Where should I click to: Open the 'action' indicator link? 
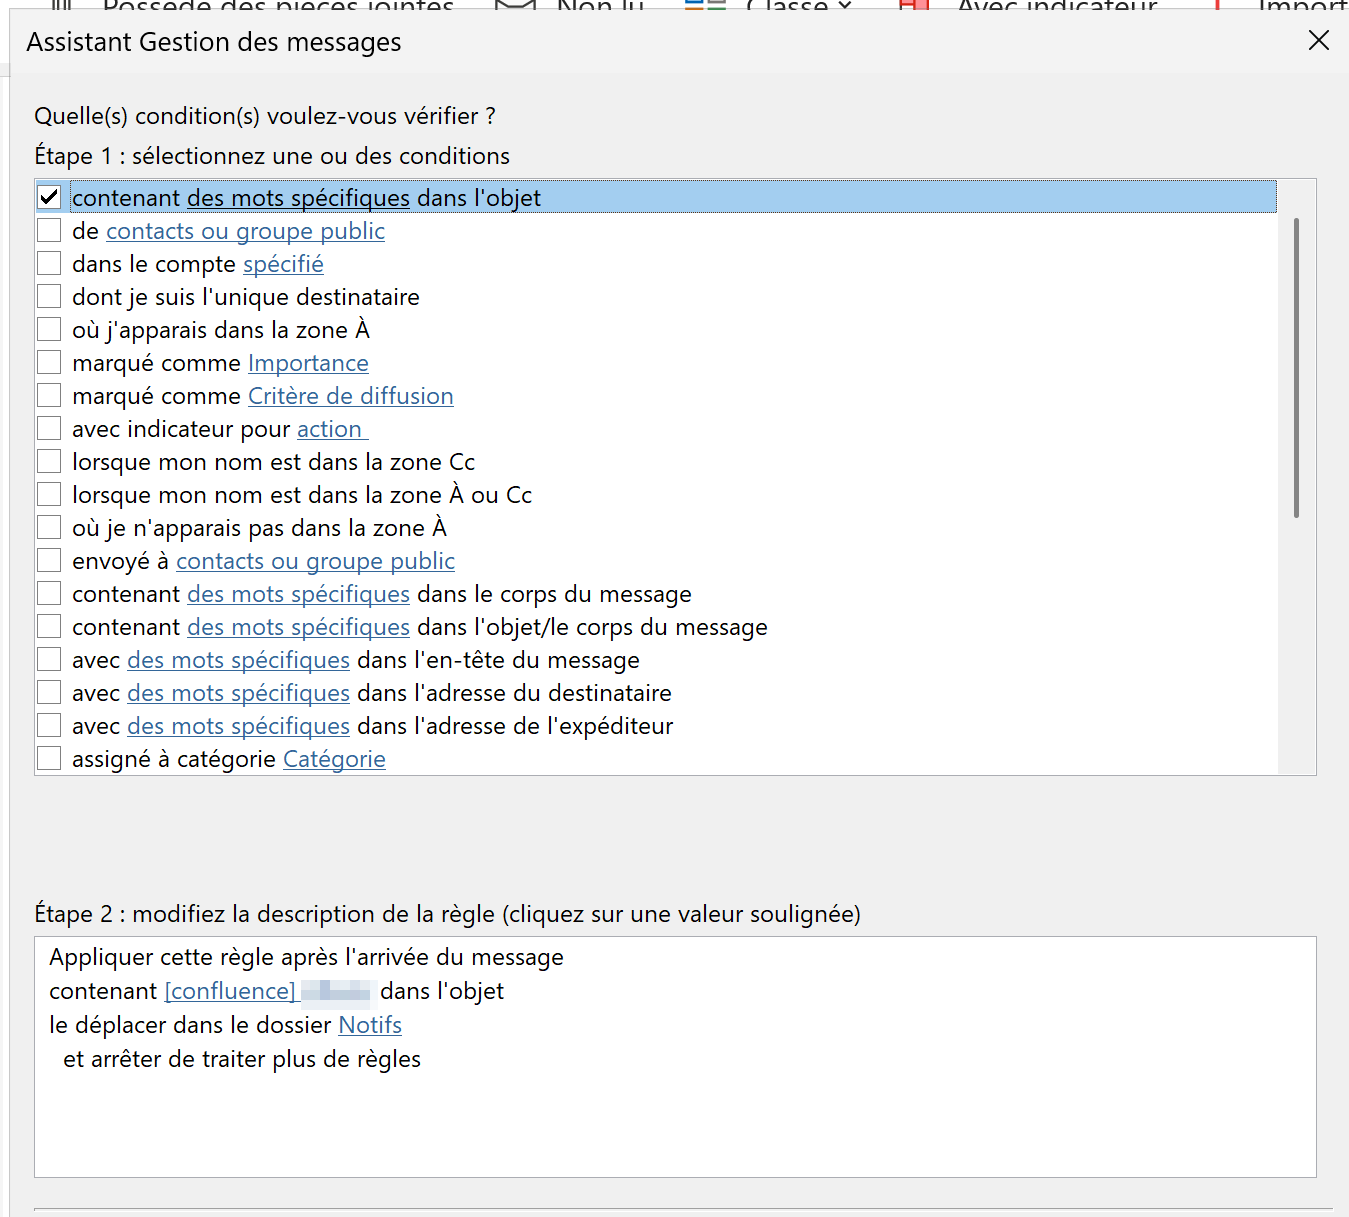click(x=332, y=429)
